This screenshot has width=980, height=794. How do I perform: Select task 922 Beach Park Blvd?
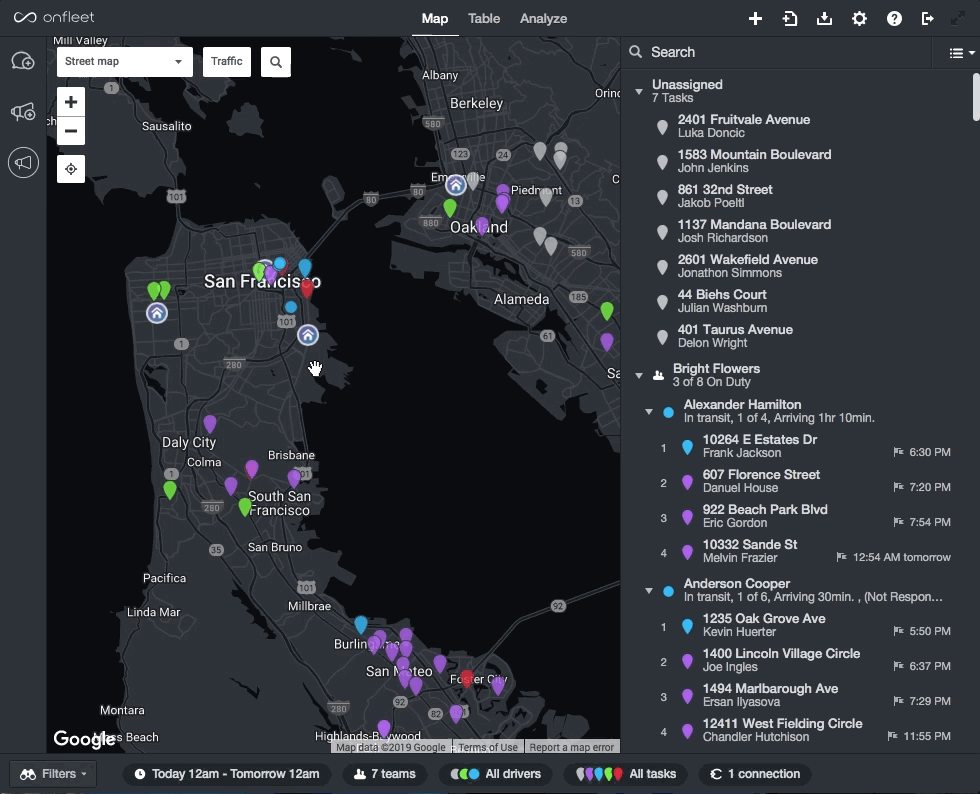point(806,516)
